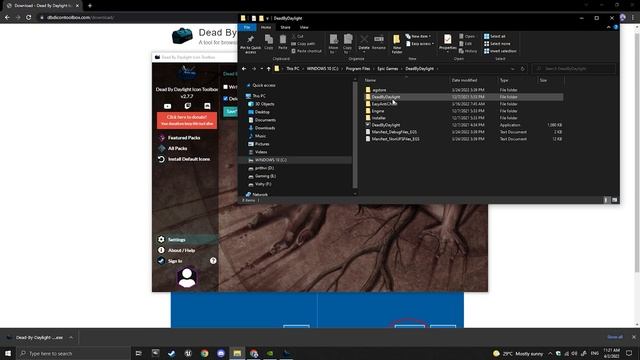Click Paste shortcut in ribbon
640x360 pixels.
pyautogui.click(x=307, y=51)
